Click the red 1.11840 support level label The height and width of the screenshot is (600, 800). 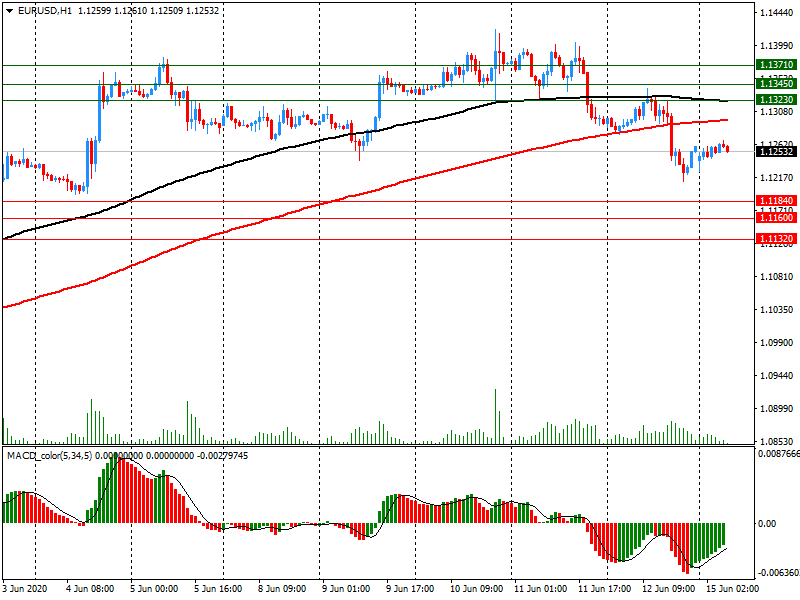point(776,201)
